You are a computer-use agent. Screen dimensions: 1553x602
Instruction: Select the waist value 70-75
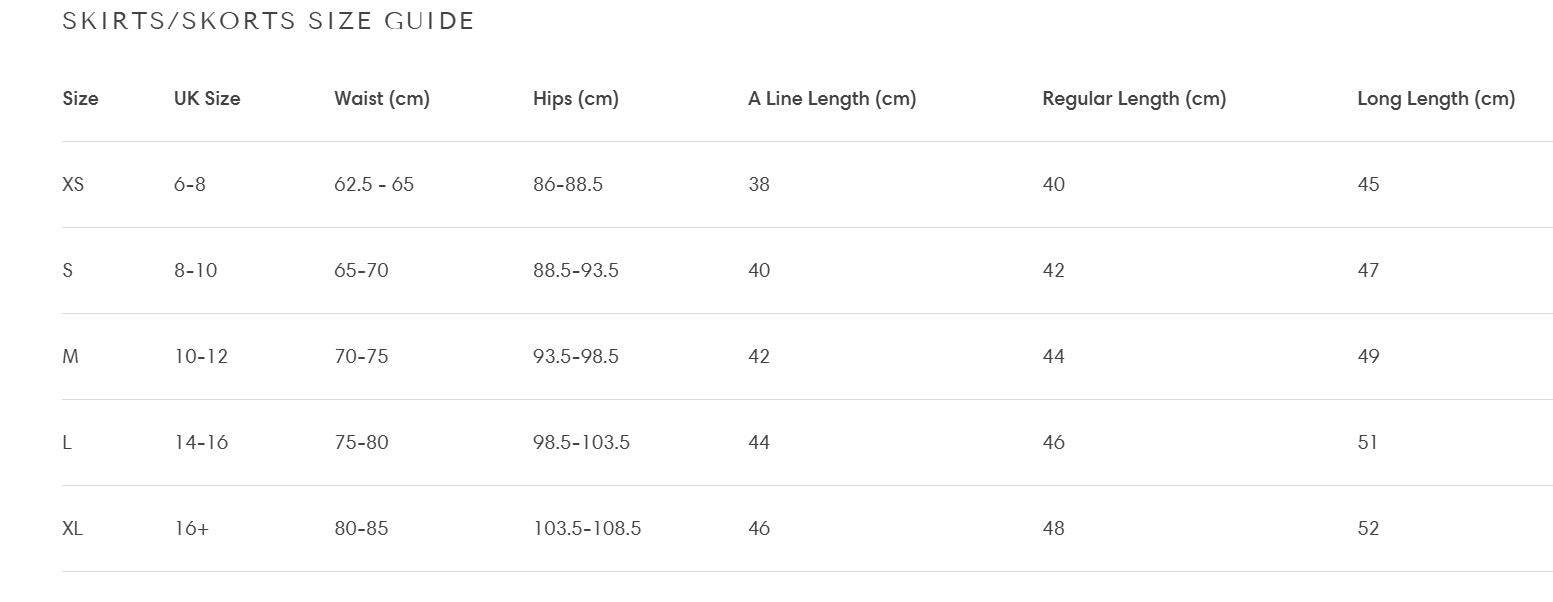pyautogui.click(x=361, y=357)
